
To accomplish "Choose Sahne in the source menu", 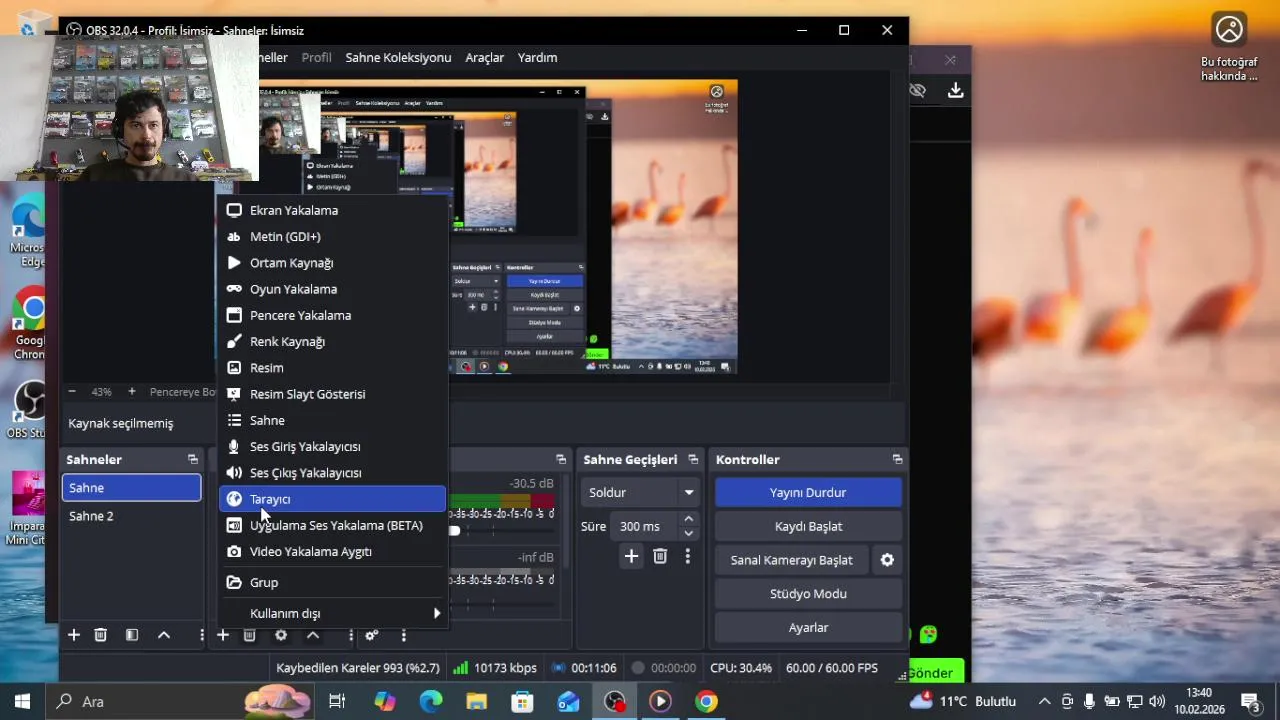I will (x=333, y=420).
